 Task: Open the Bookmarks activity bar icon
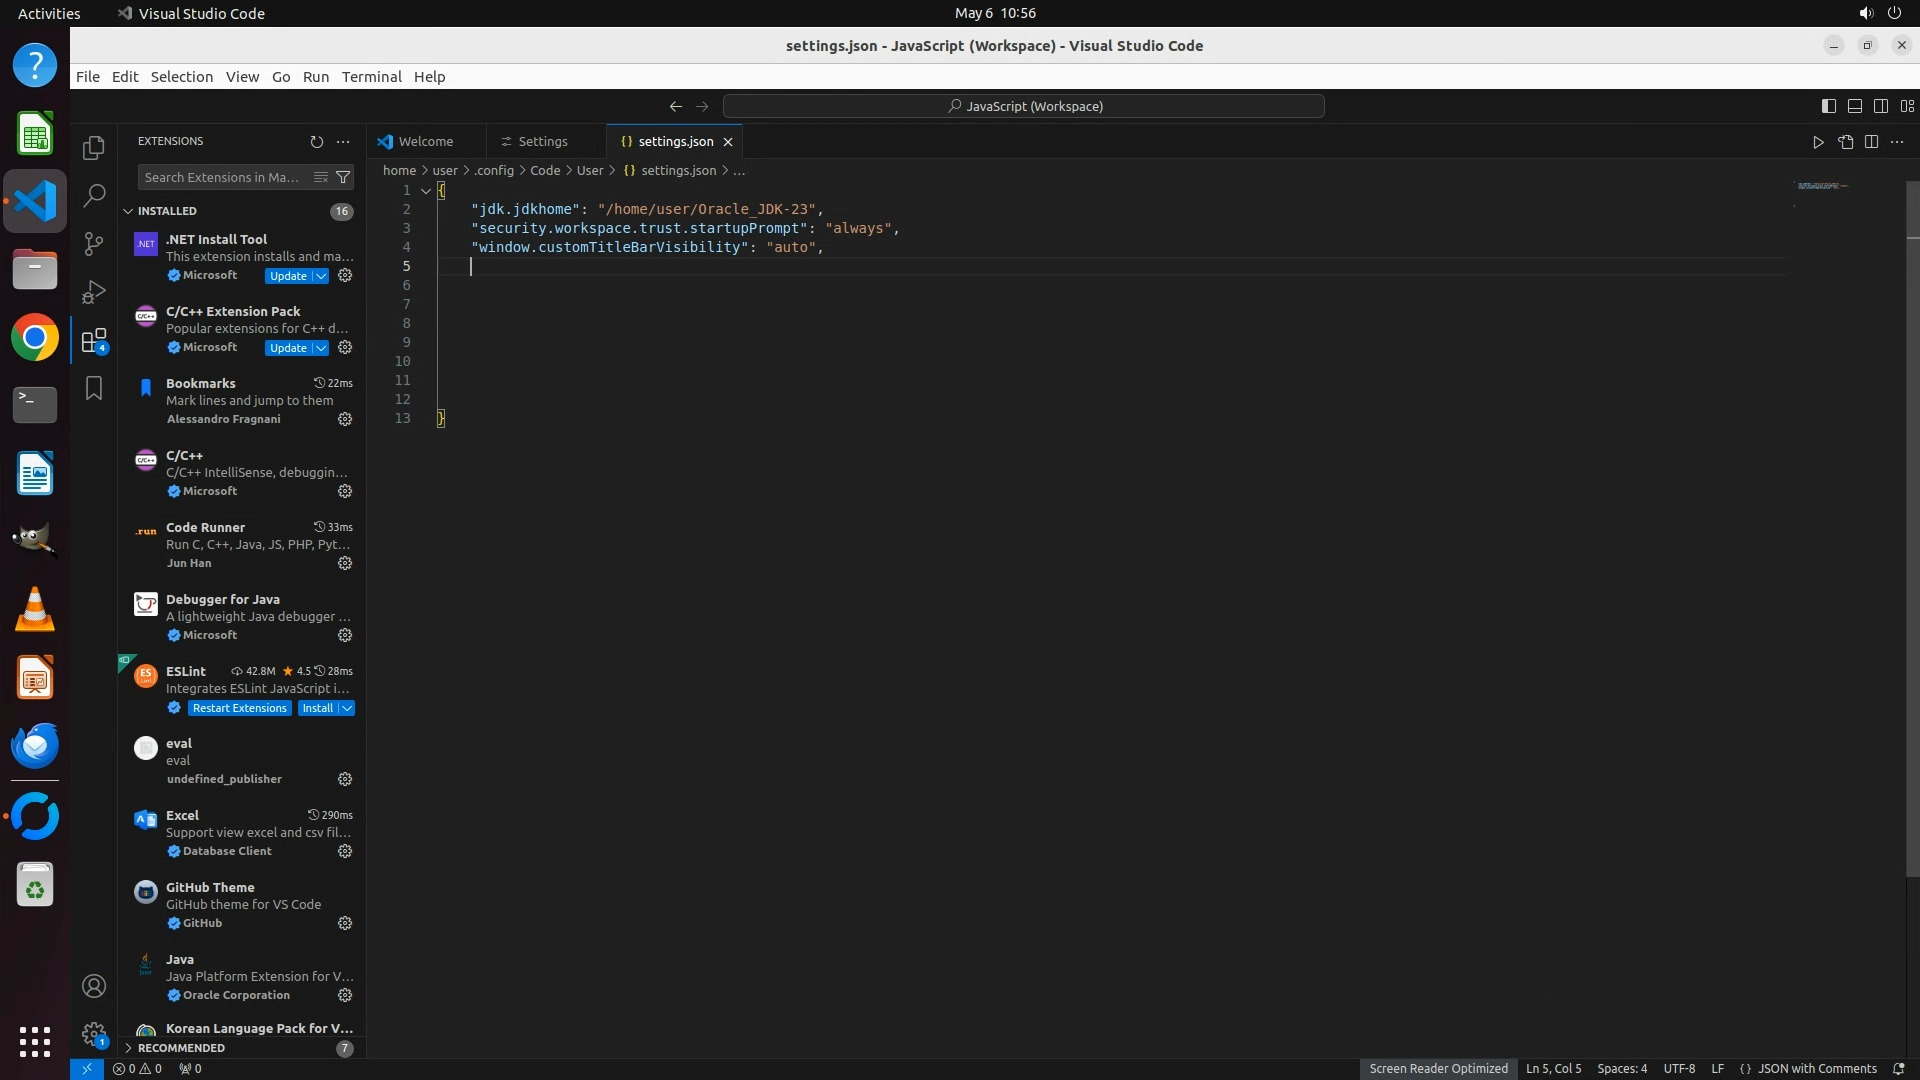tap(94, 388)
